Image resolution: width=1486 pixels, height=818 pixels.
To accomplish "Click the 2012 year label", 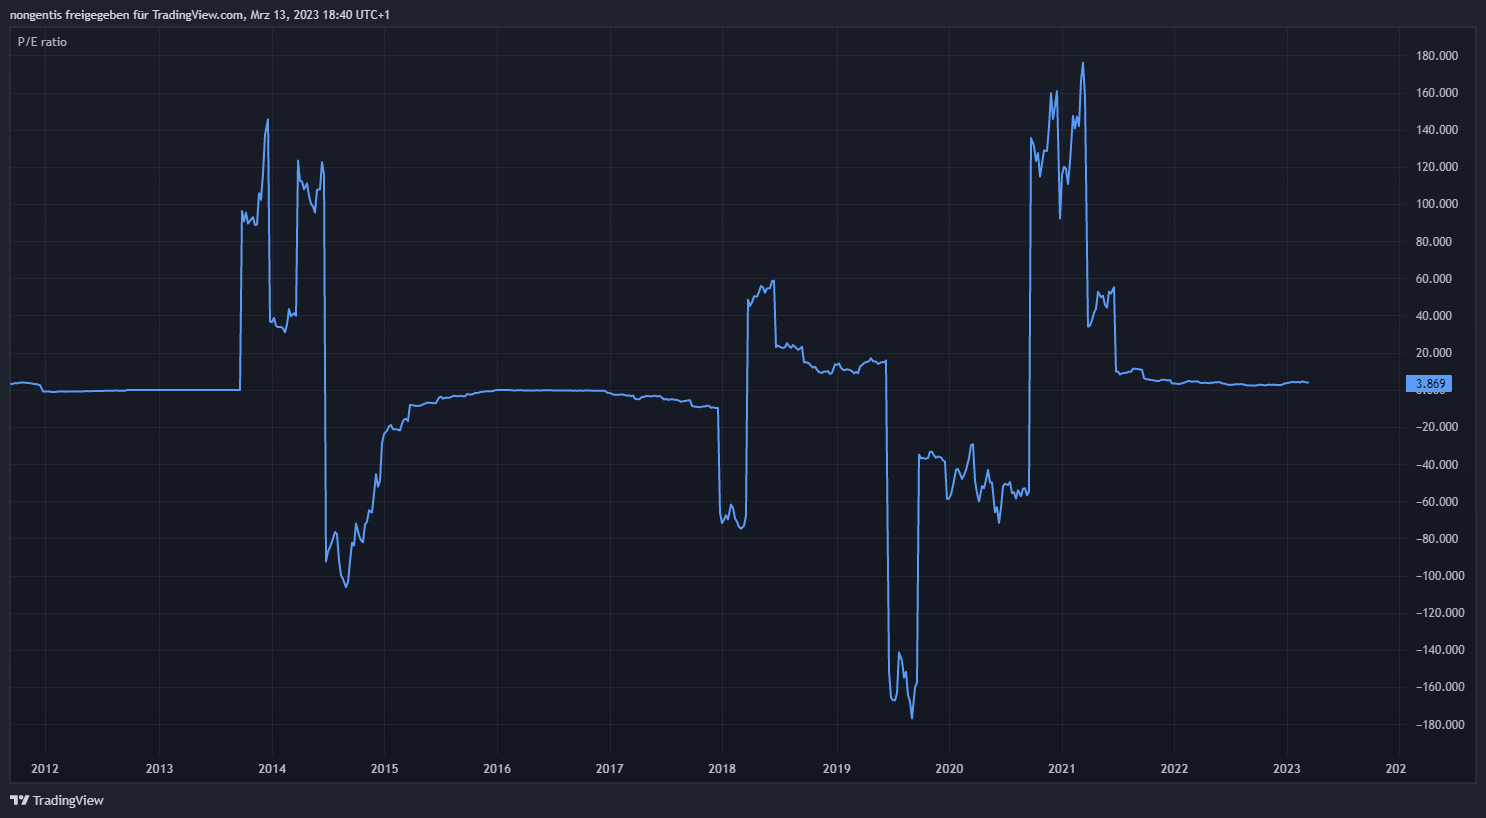I will pyautogui.click(x=45, y=769).
